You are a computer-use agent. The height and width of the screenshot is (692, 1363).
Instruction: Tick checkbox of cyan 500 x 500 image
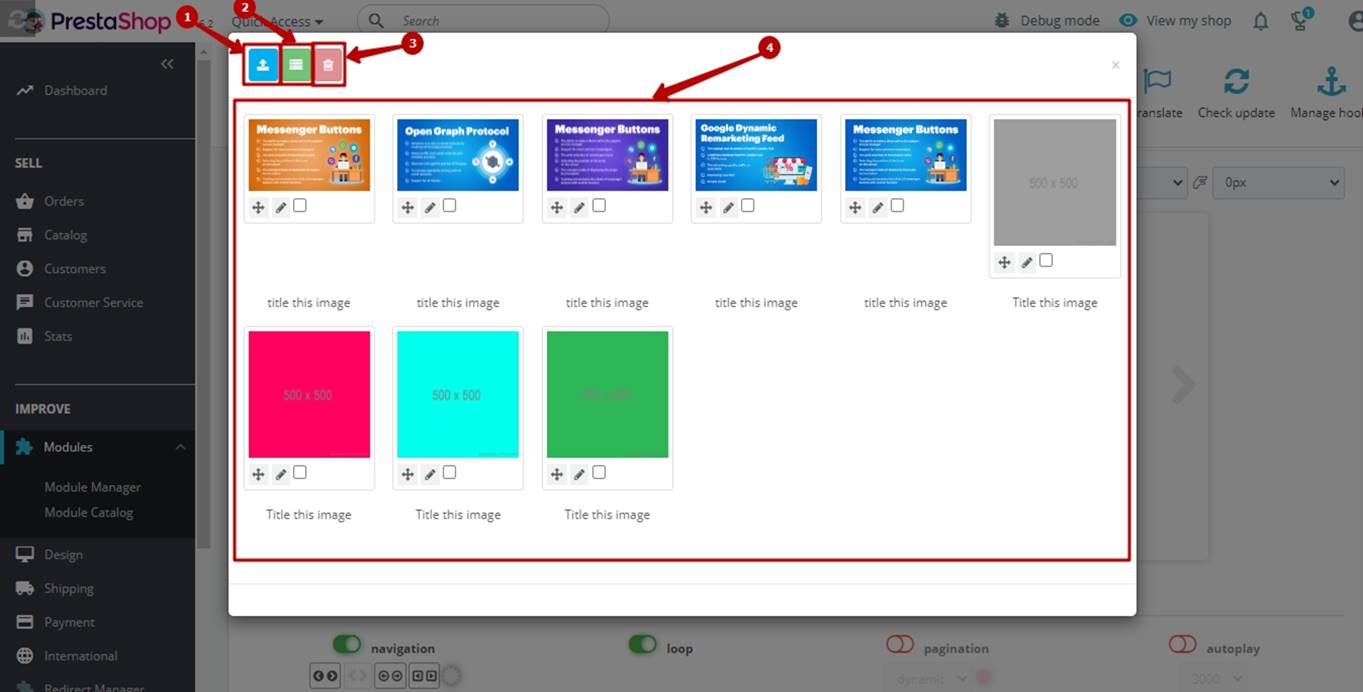(449, 472)
